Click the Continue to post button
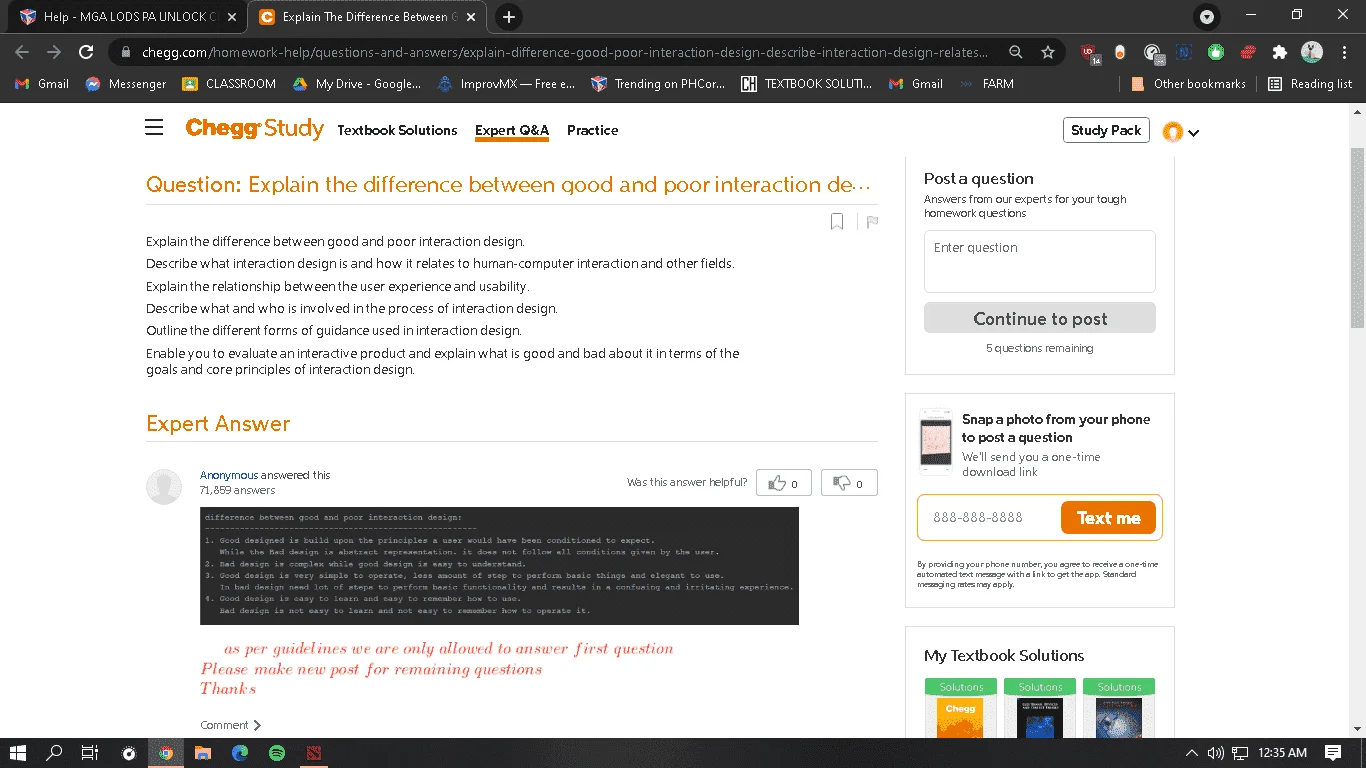 click(1040, 318)
